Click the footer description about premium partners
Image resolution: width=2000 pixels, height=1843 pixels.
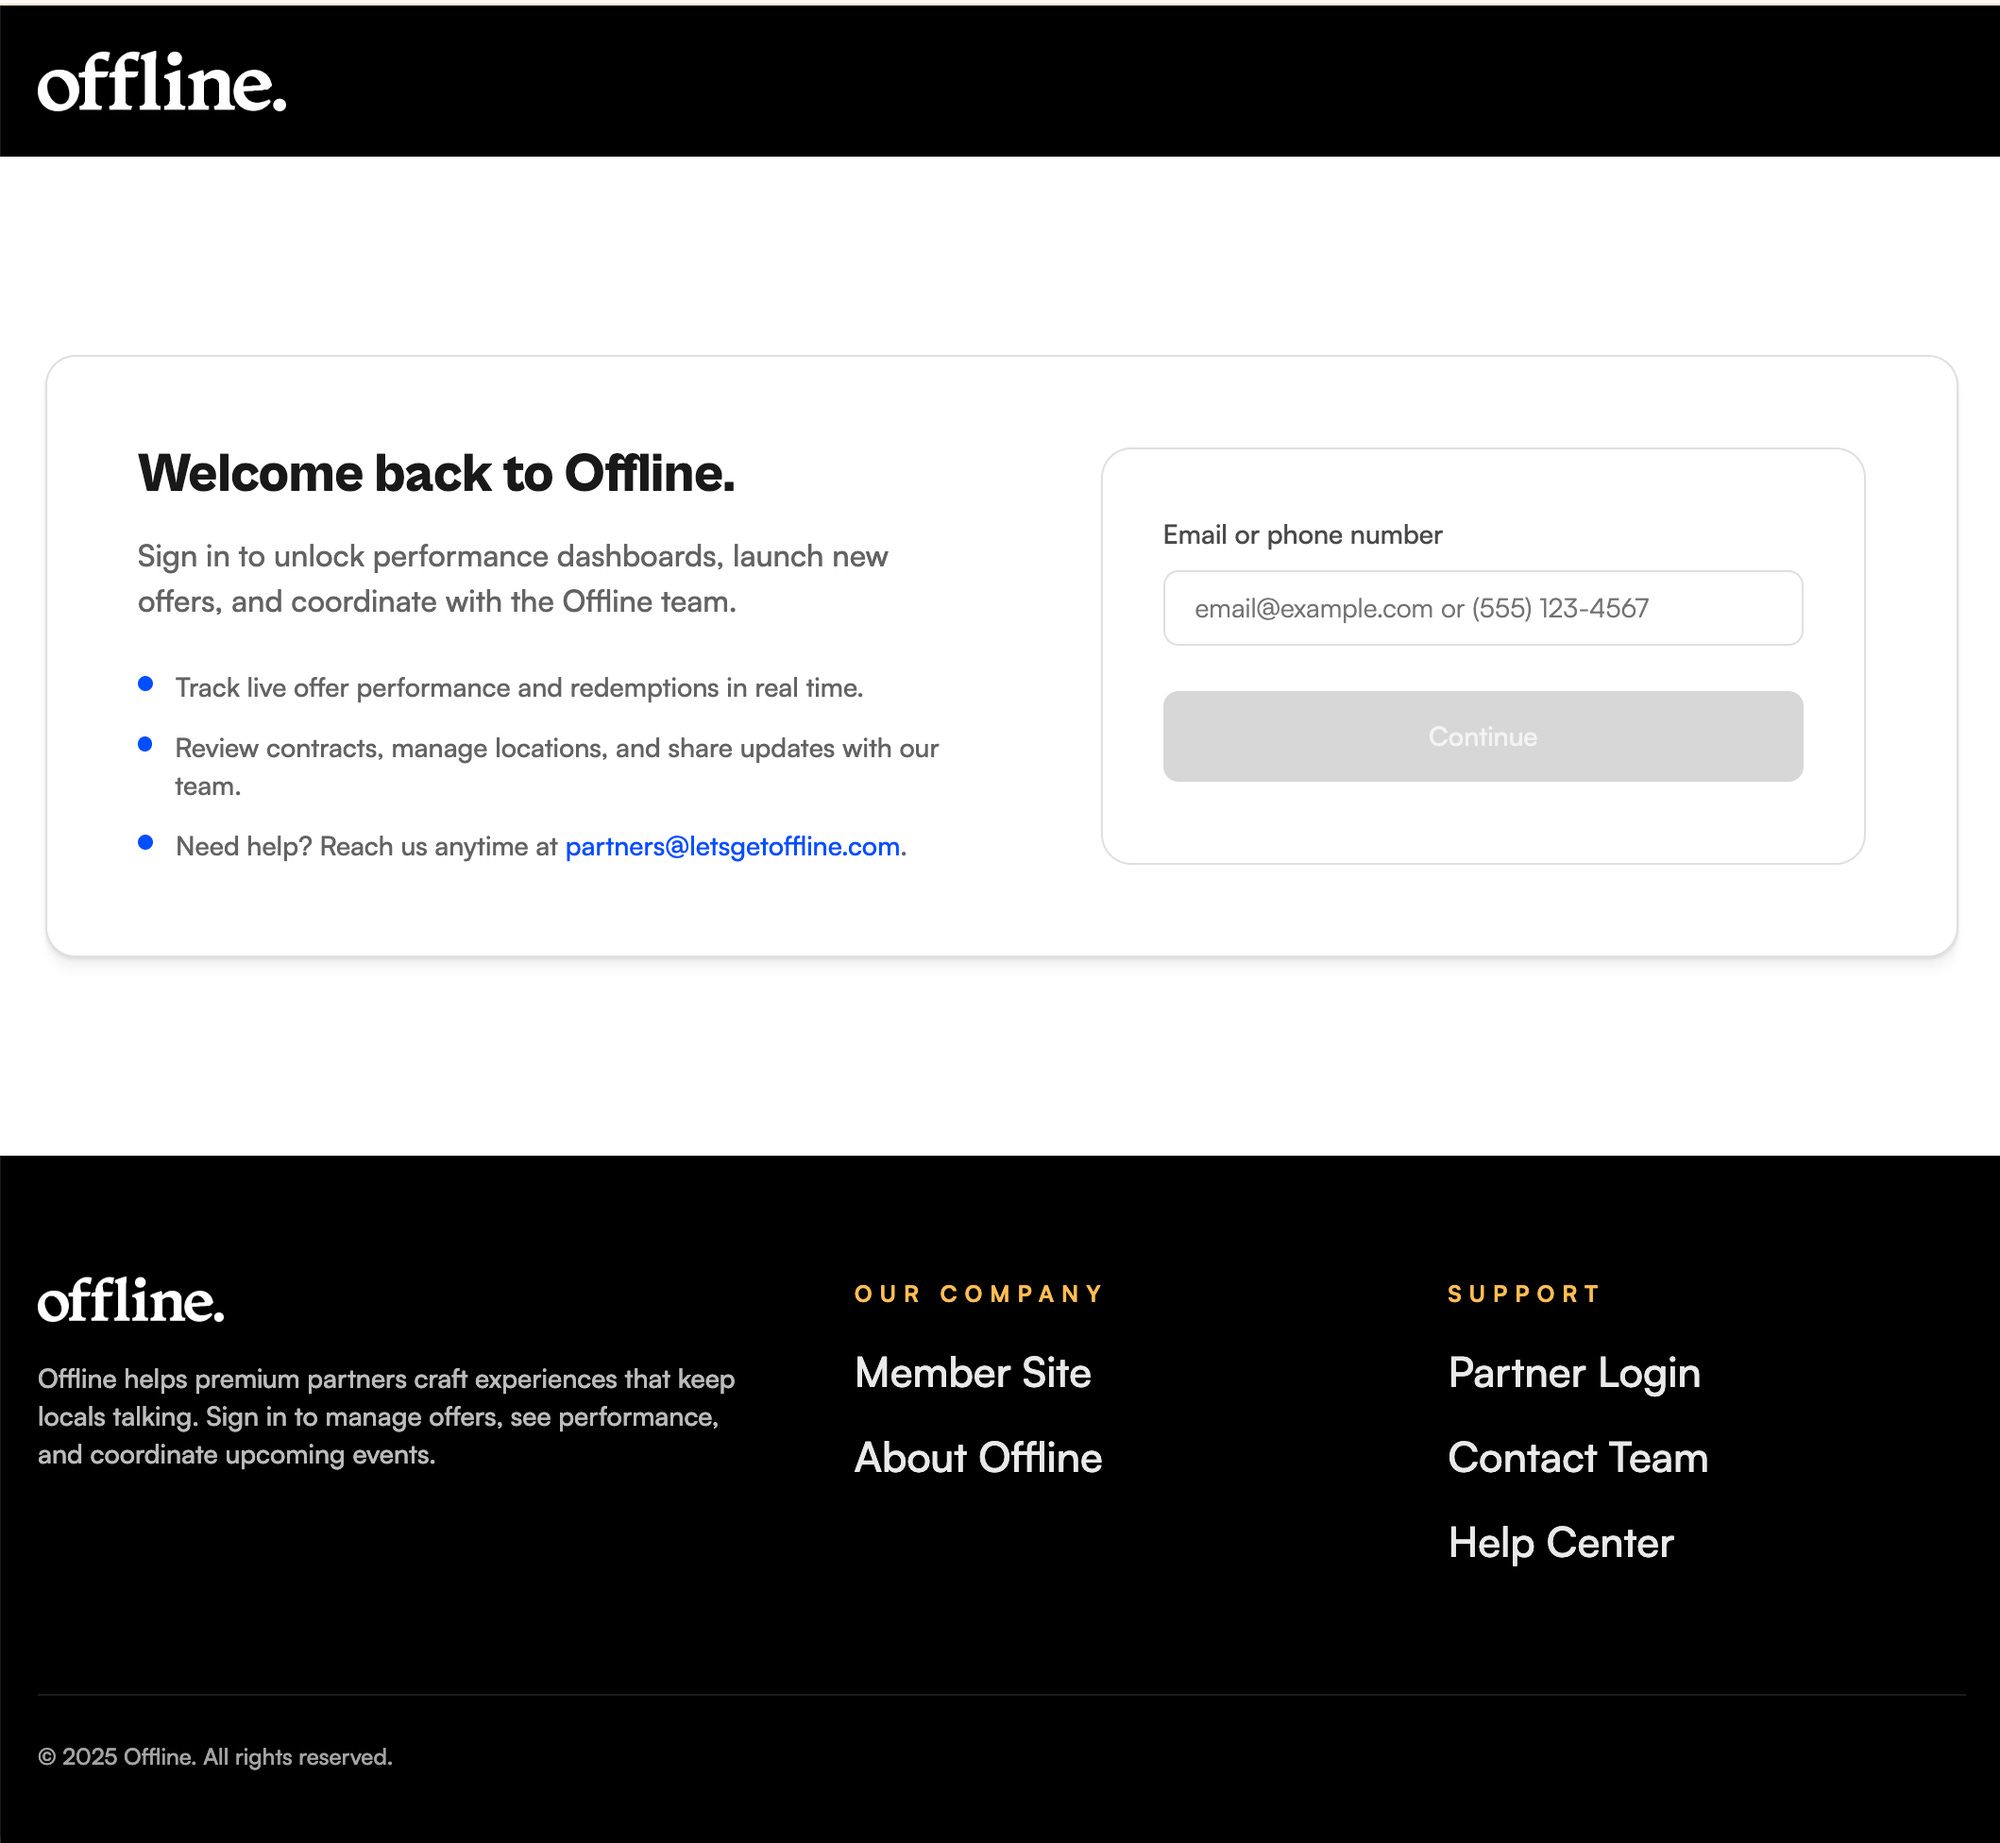(x=386, y=1417)
